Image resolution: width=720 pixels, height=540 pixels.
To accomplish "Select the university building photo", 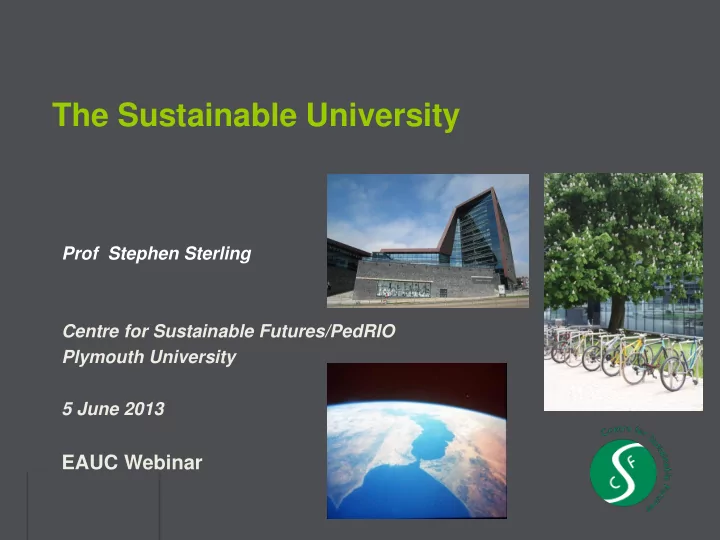I will pos(428,241).
